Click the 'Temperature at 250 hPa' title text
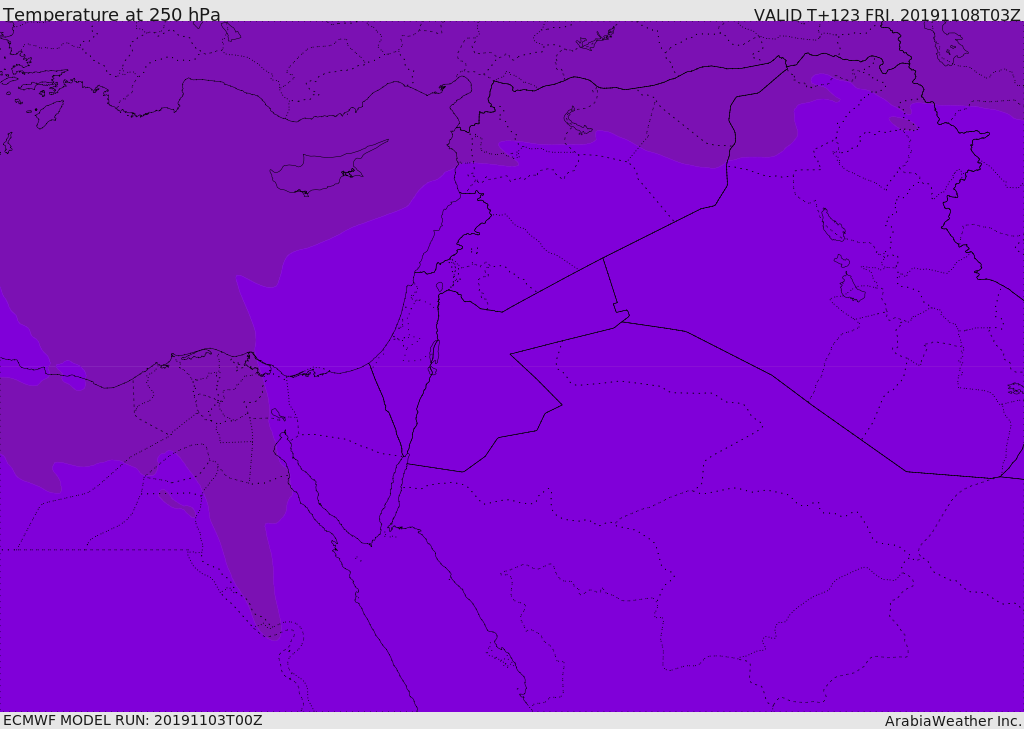The image size is (1024, 729). (112, 14)
